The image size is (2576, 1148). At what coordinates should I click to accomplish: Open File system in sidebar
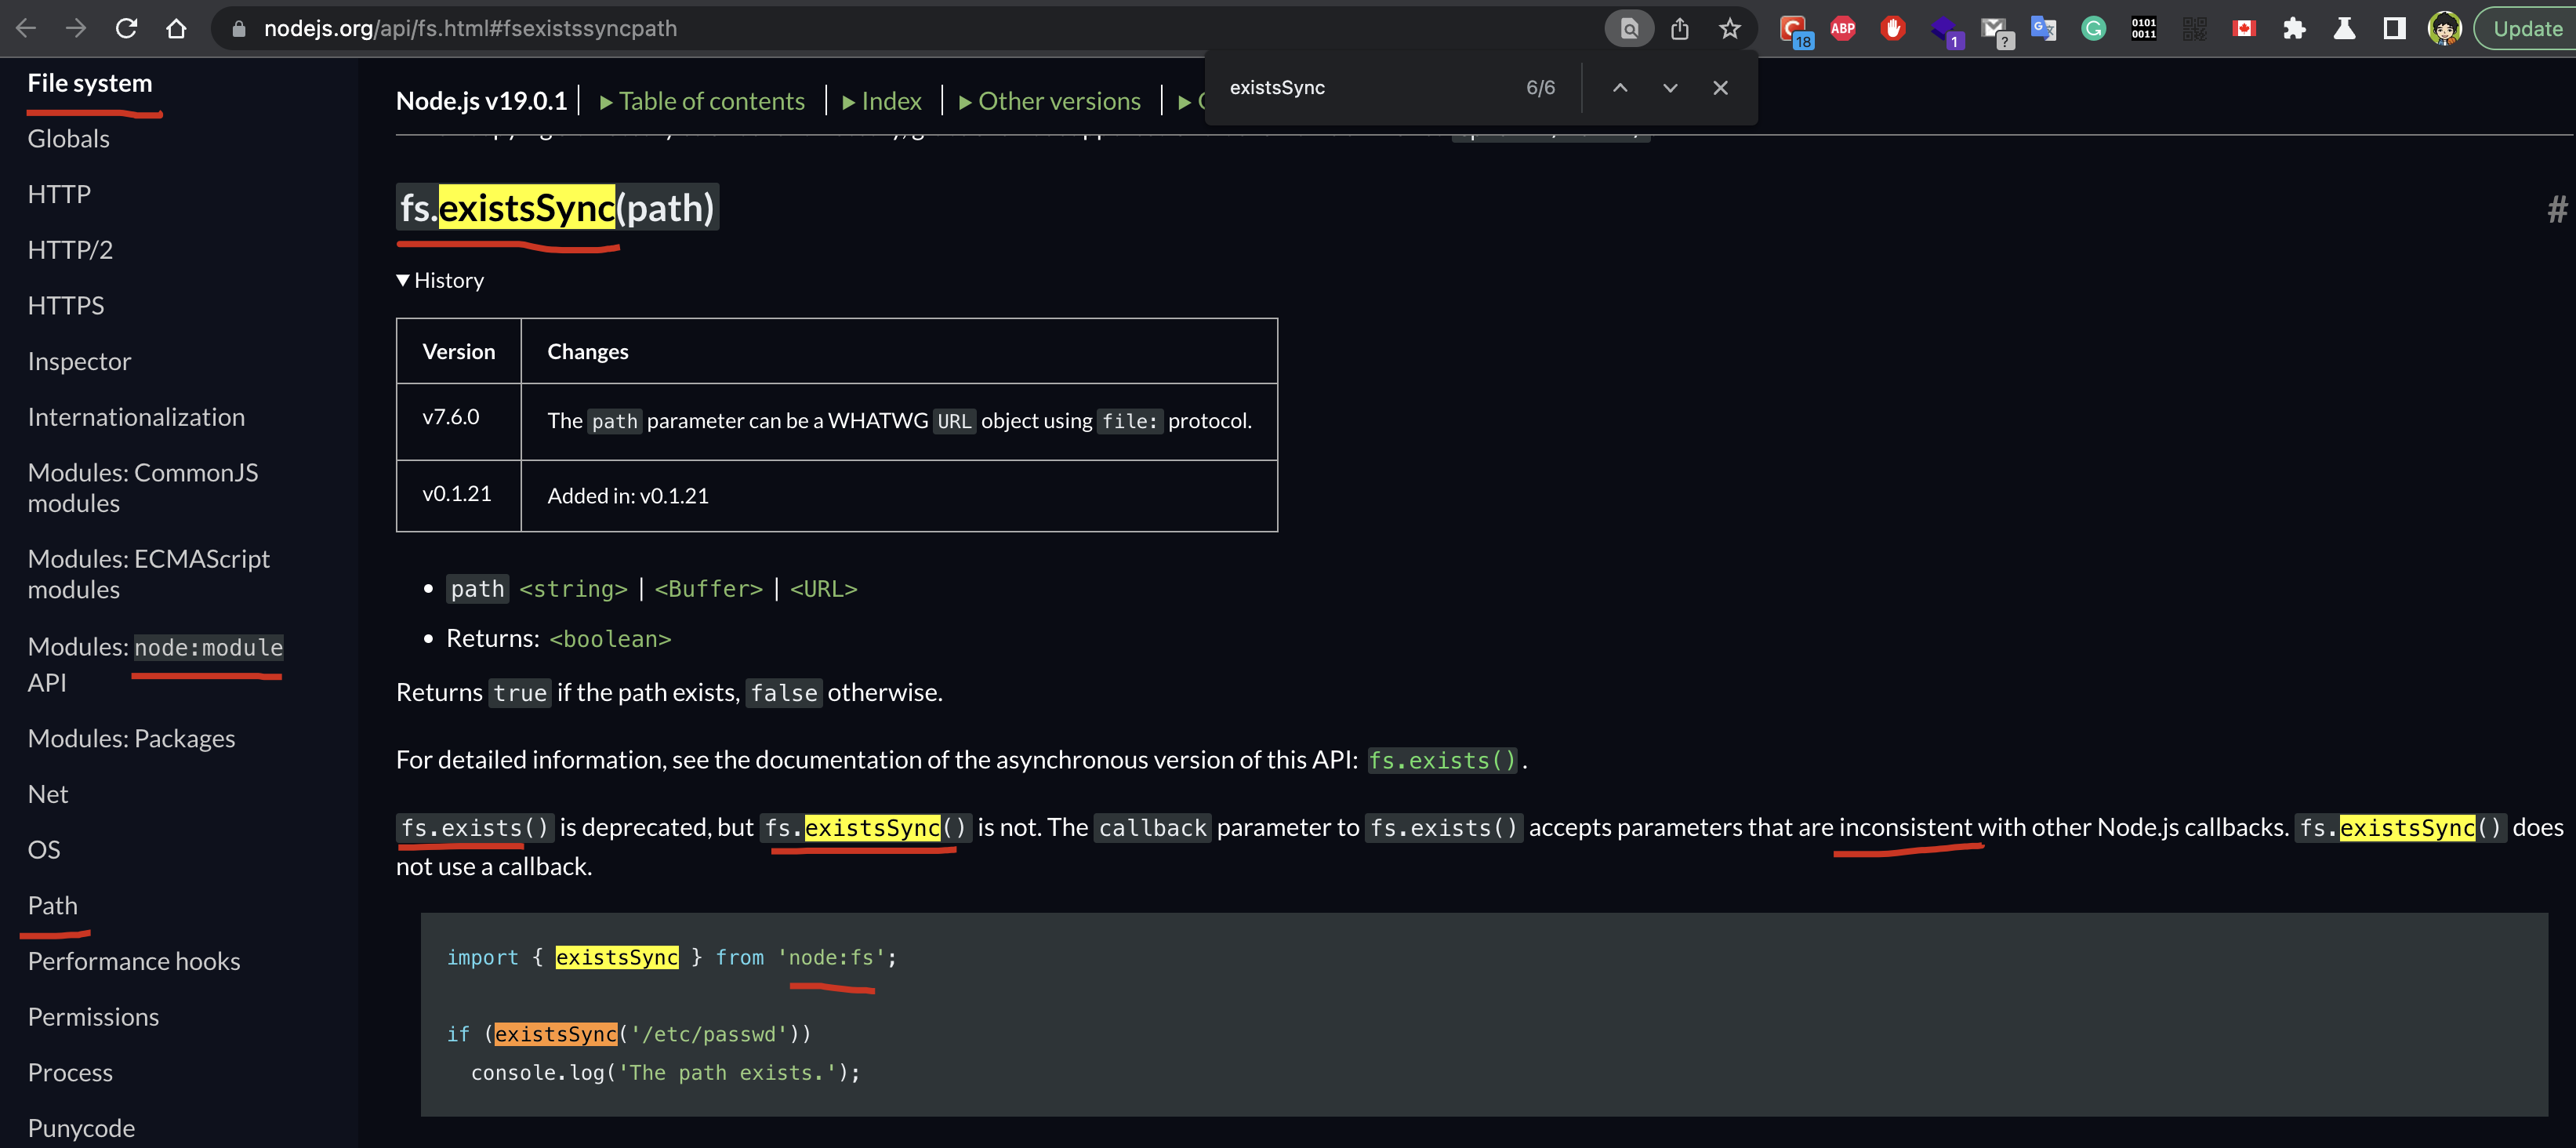[90, 83]
